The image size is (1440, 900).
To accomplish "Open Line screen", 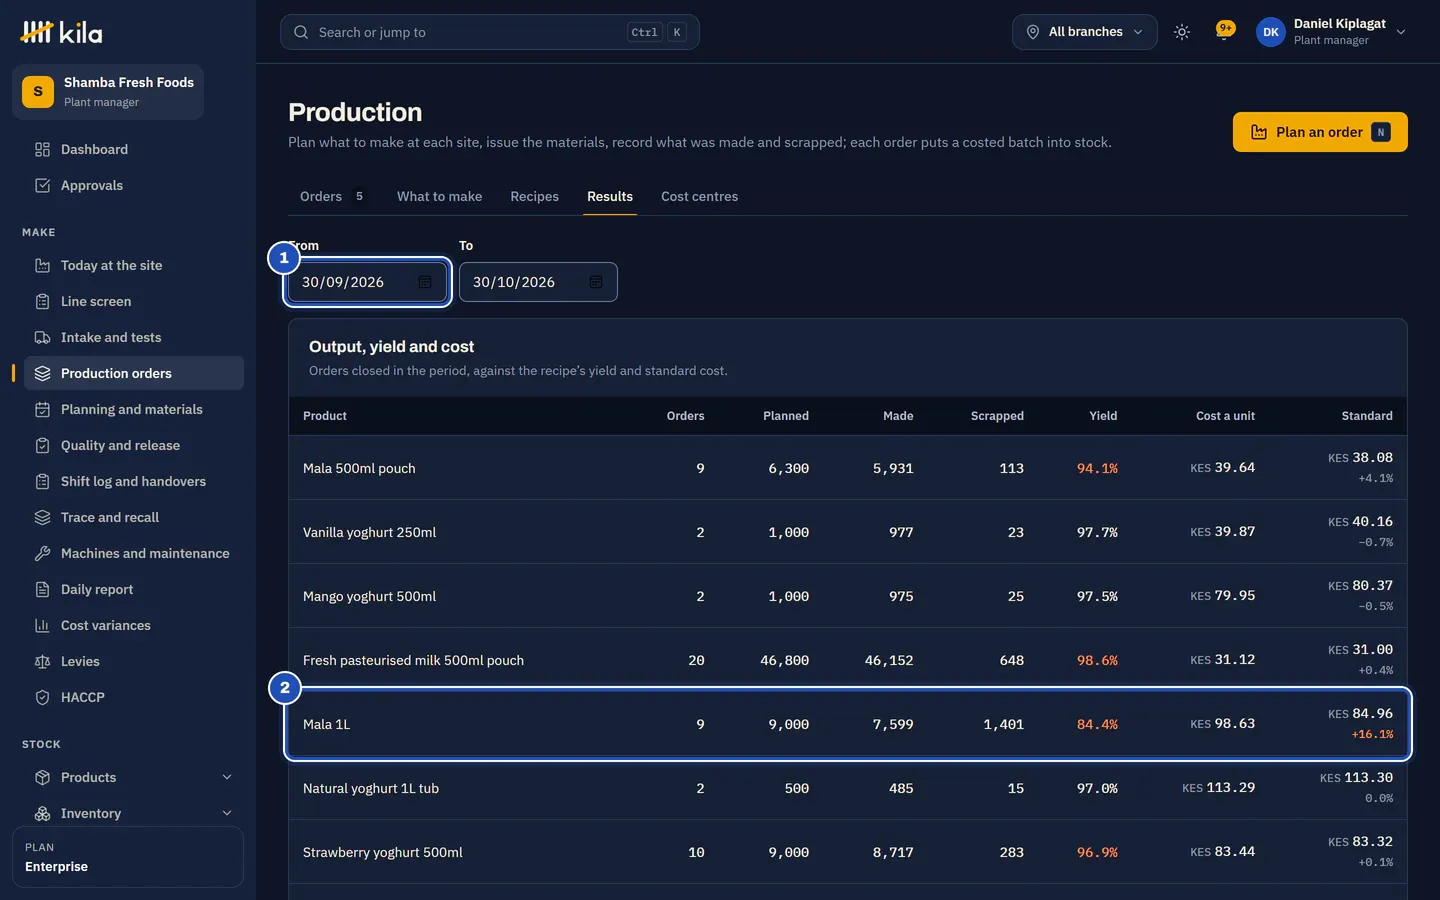I will coord(134,301).
